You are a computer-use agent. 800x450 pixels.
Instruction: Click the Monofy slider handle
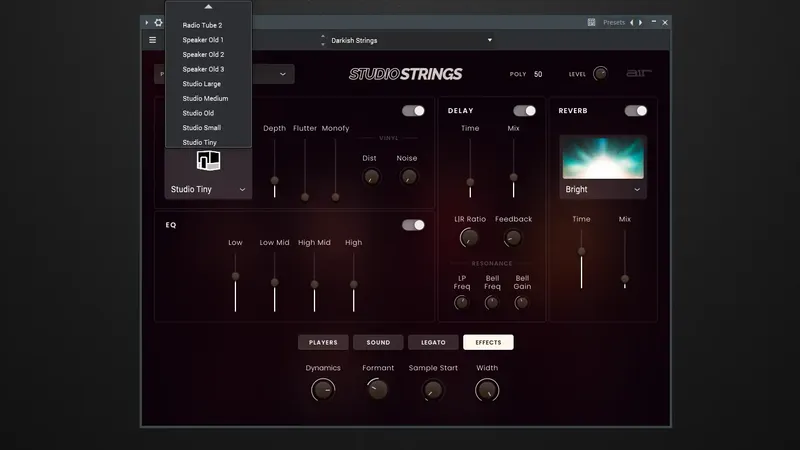point(335,197)
